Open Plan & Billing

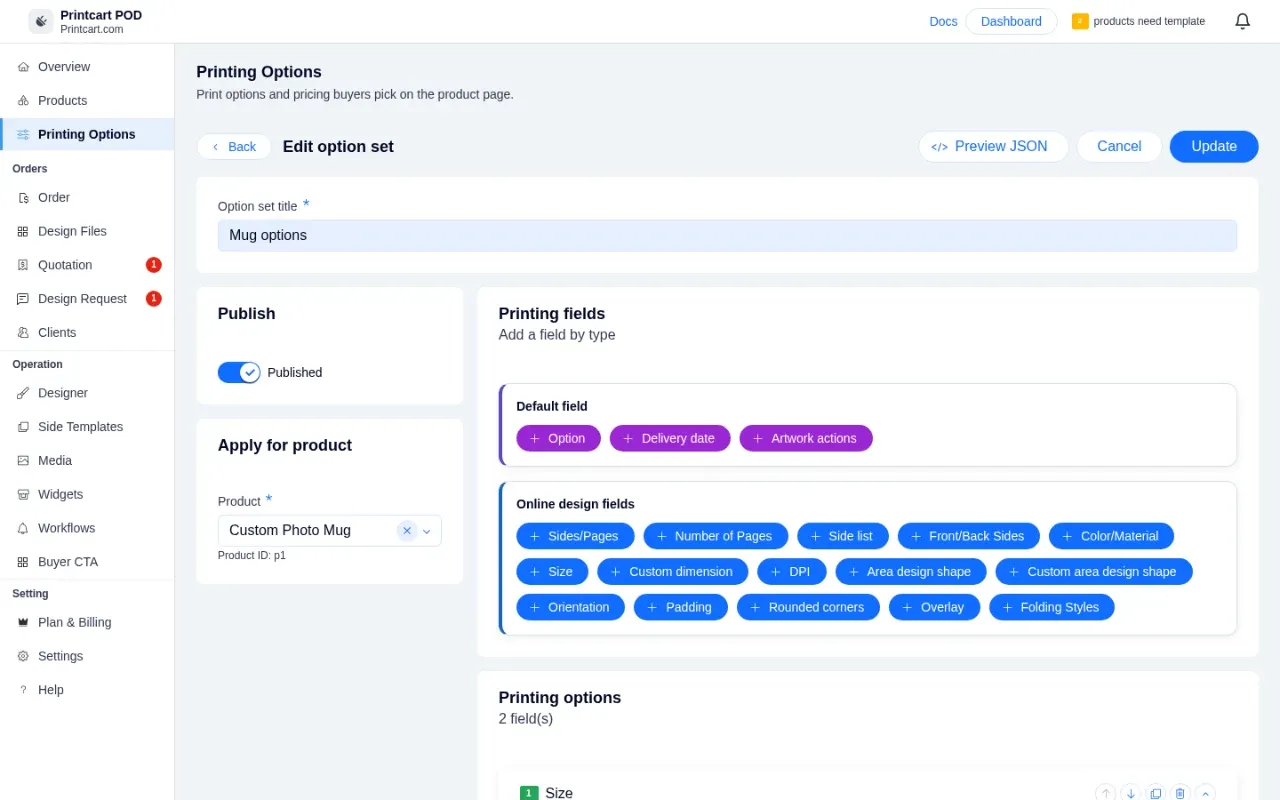[87, 622]
